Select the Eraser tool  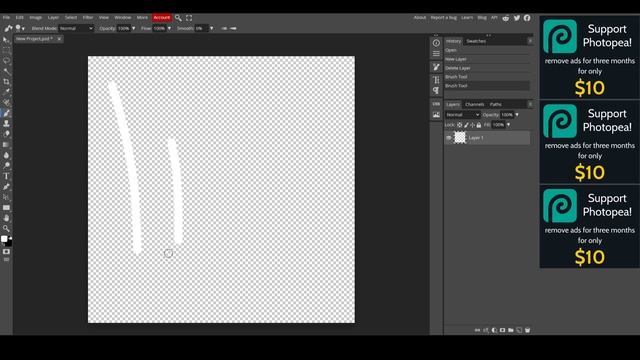click(x=6, y=134)
